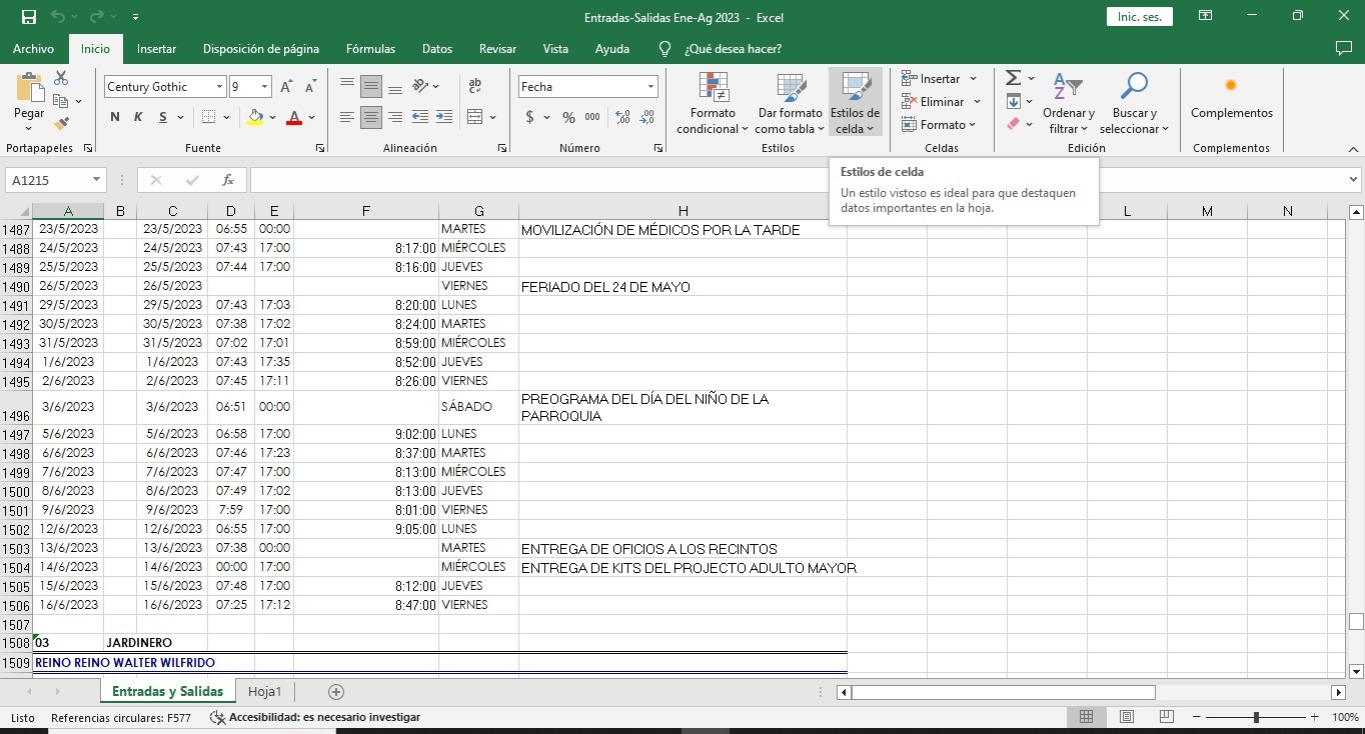Open the Fórmulas ribbon tab
Image resolution: width=1365 pixels, height=734 pixels.
(370, 49)
